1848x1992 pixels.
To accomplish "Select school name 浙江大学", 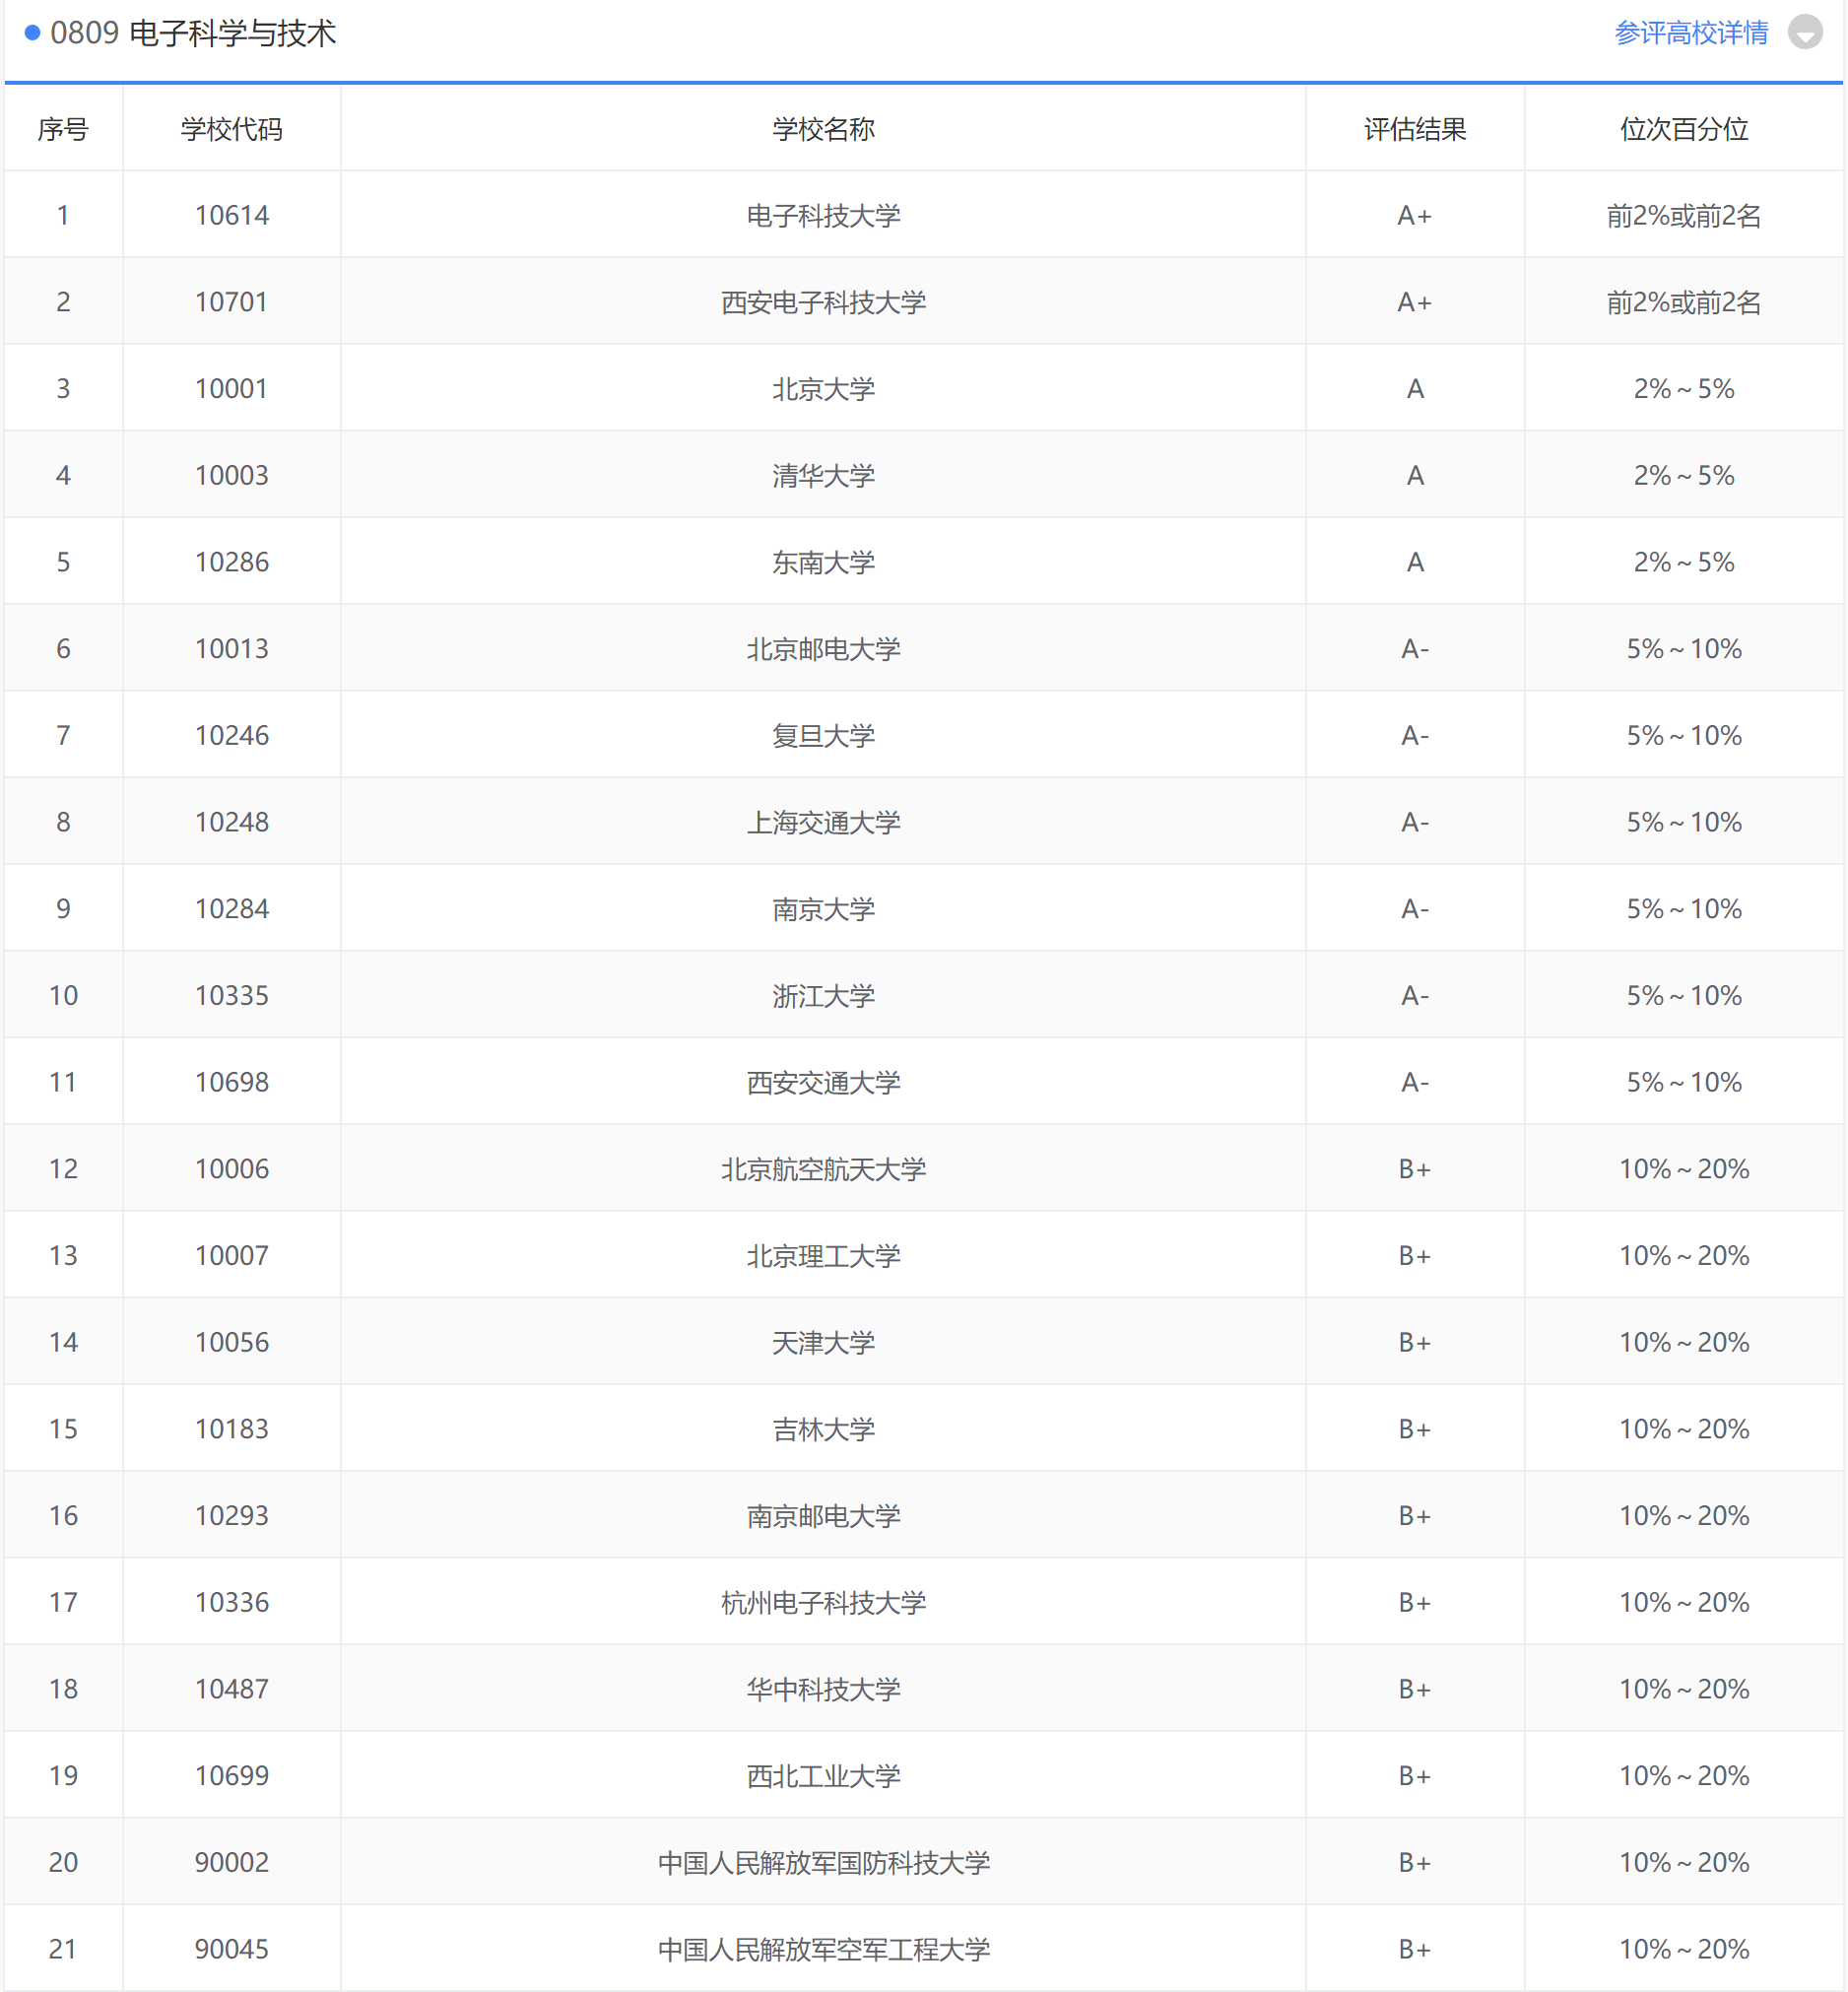I will click(823, 996).
